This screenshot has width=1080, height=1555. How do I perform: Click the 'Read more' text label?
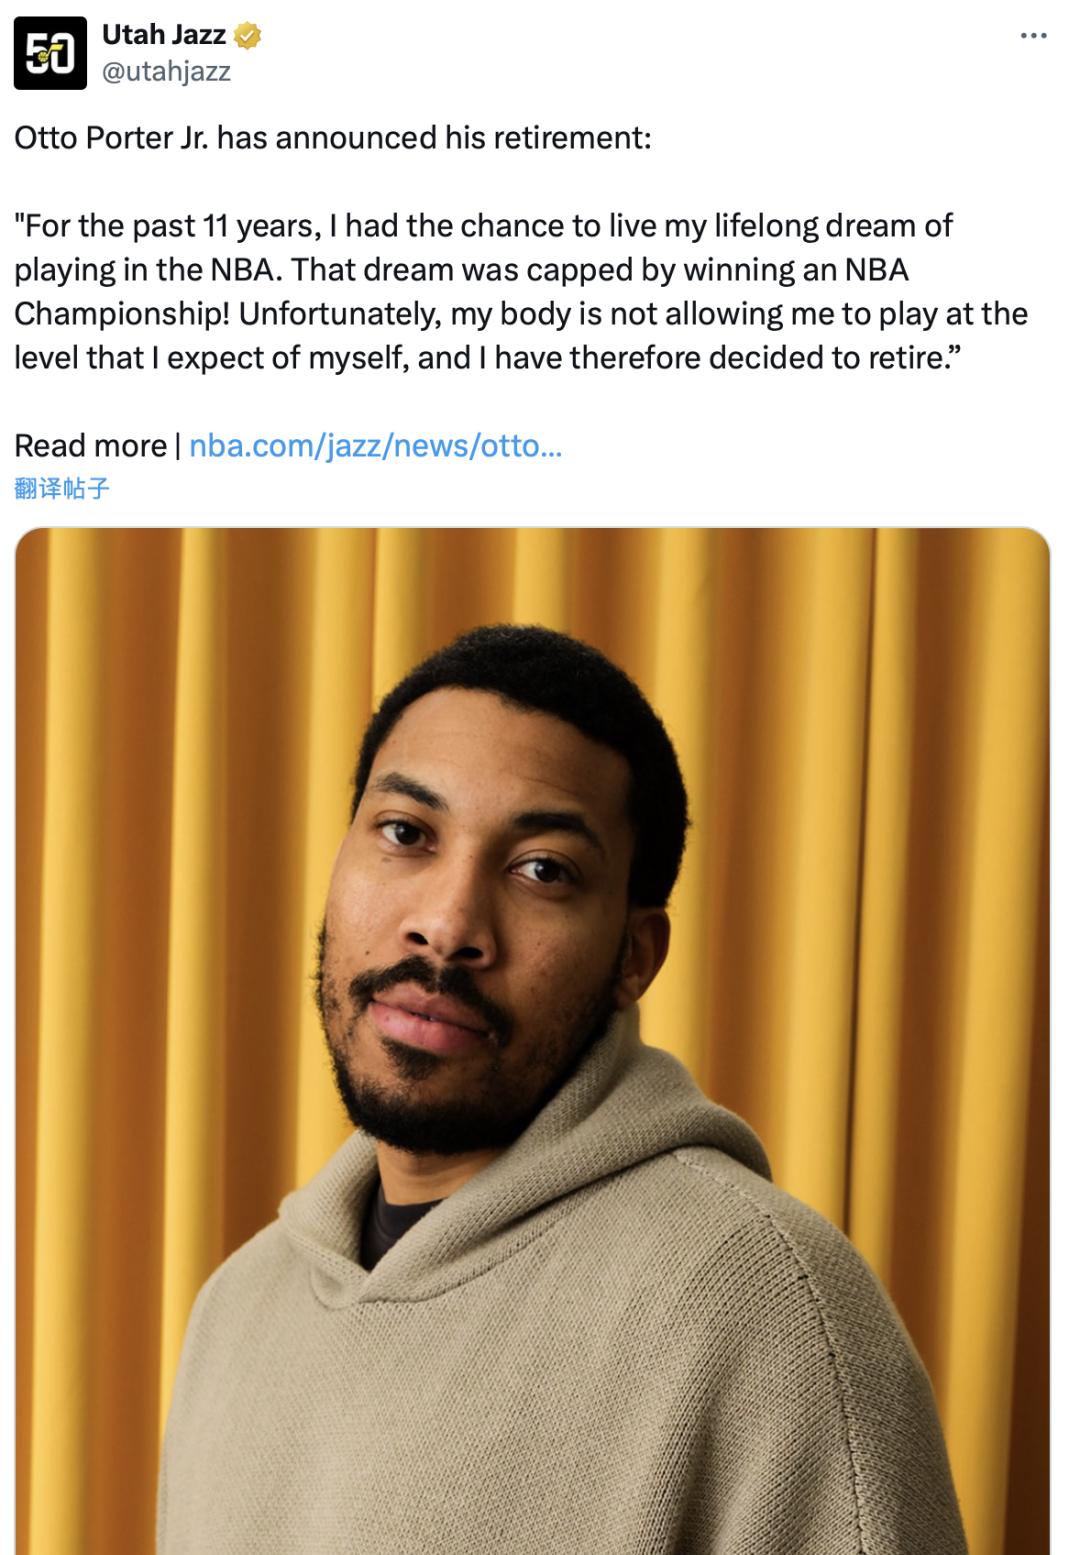click(x=91, y=445)
